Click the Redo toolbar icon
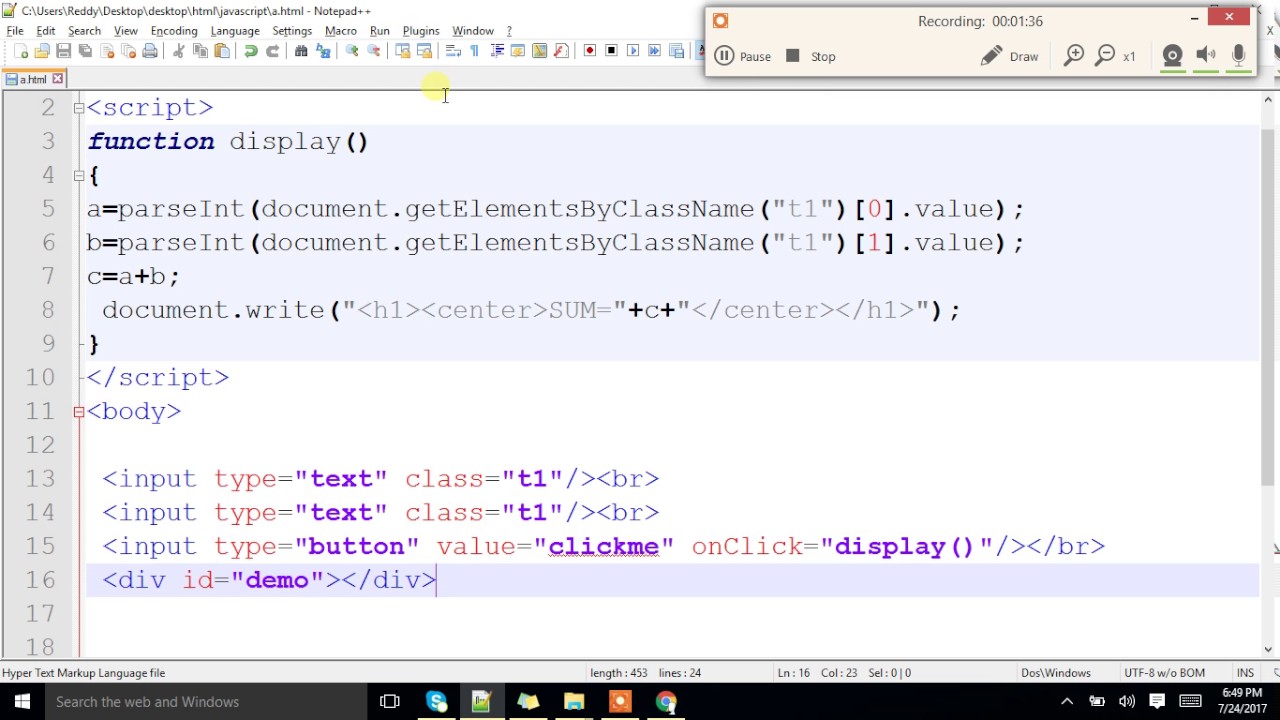 coord(272,51)
